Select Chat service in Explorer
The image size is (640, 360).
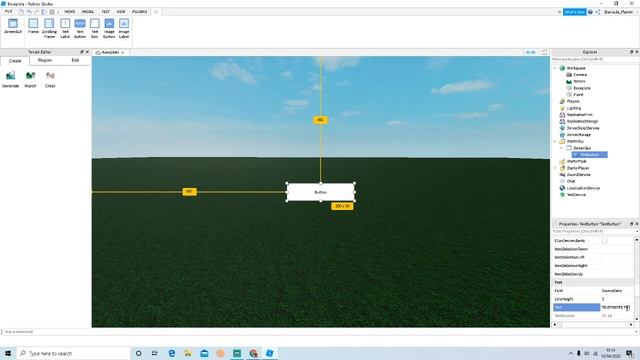click(x=571, y=181)
